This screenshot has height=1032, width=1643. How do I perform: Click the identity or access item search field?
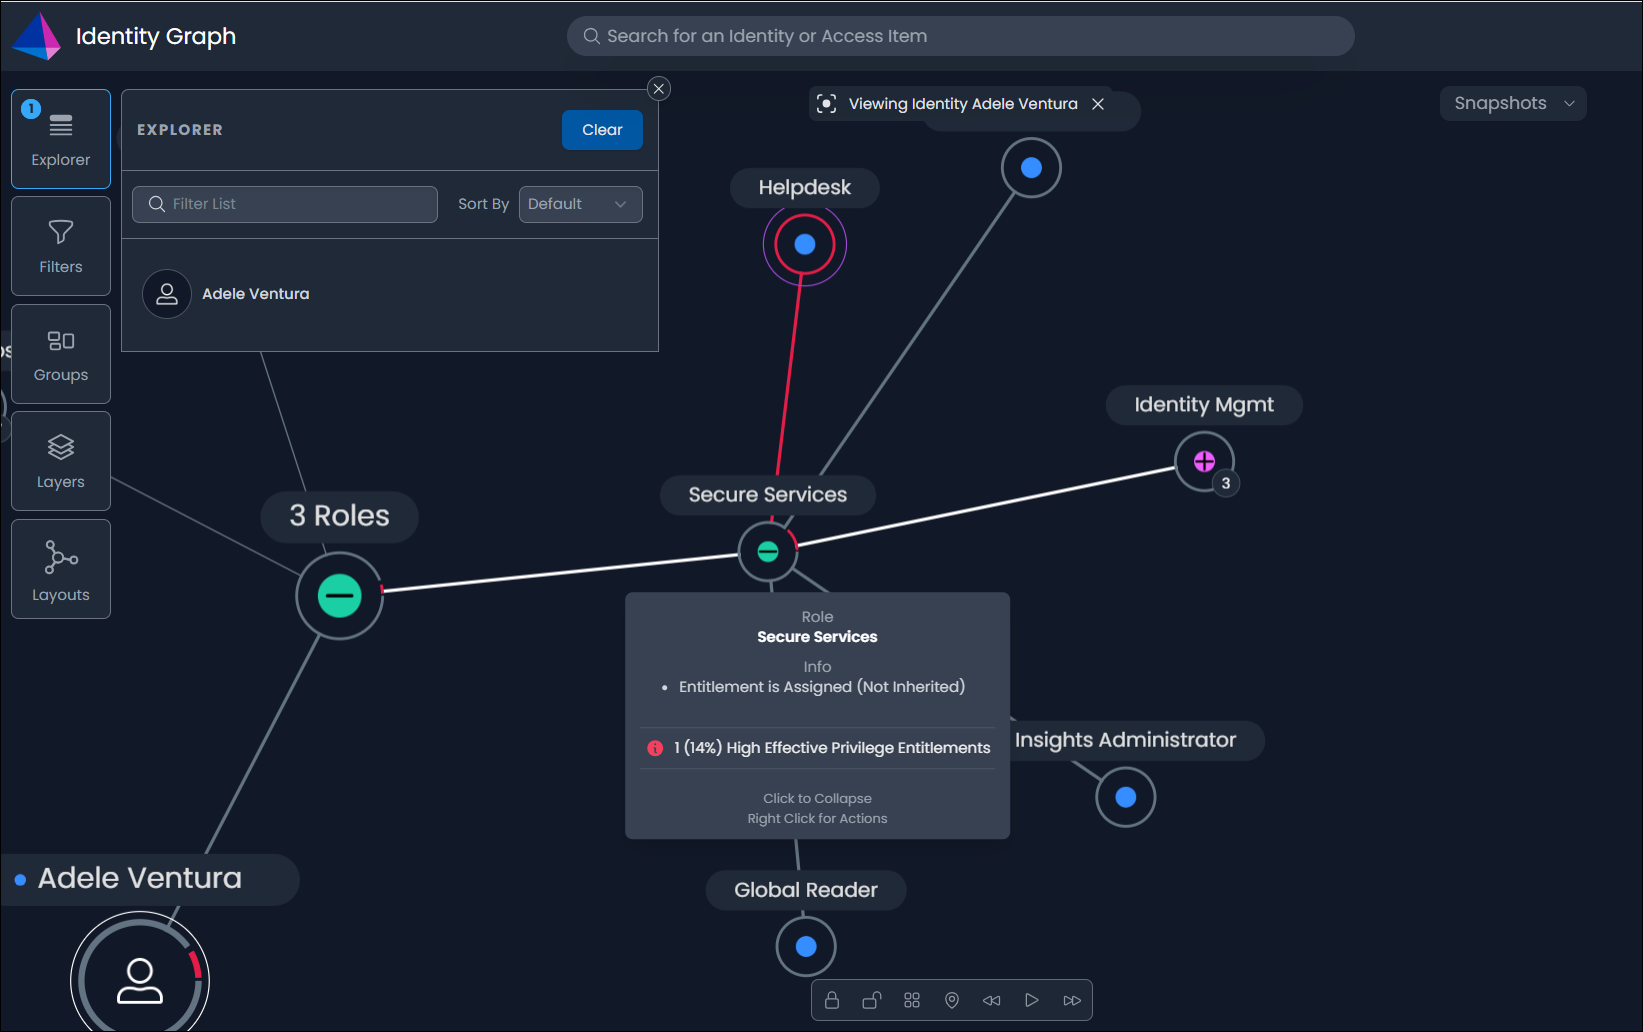[960, 36]
